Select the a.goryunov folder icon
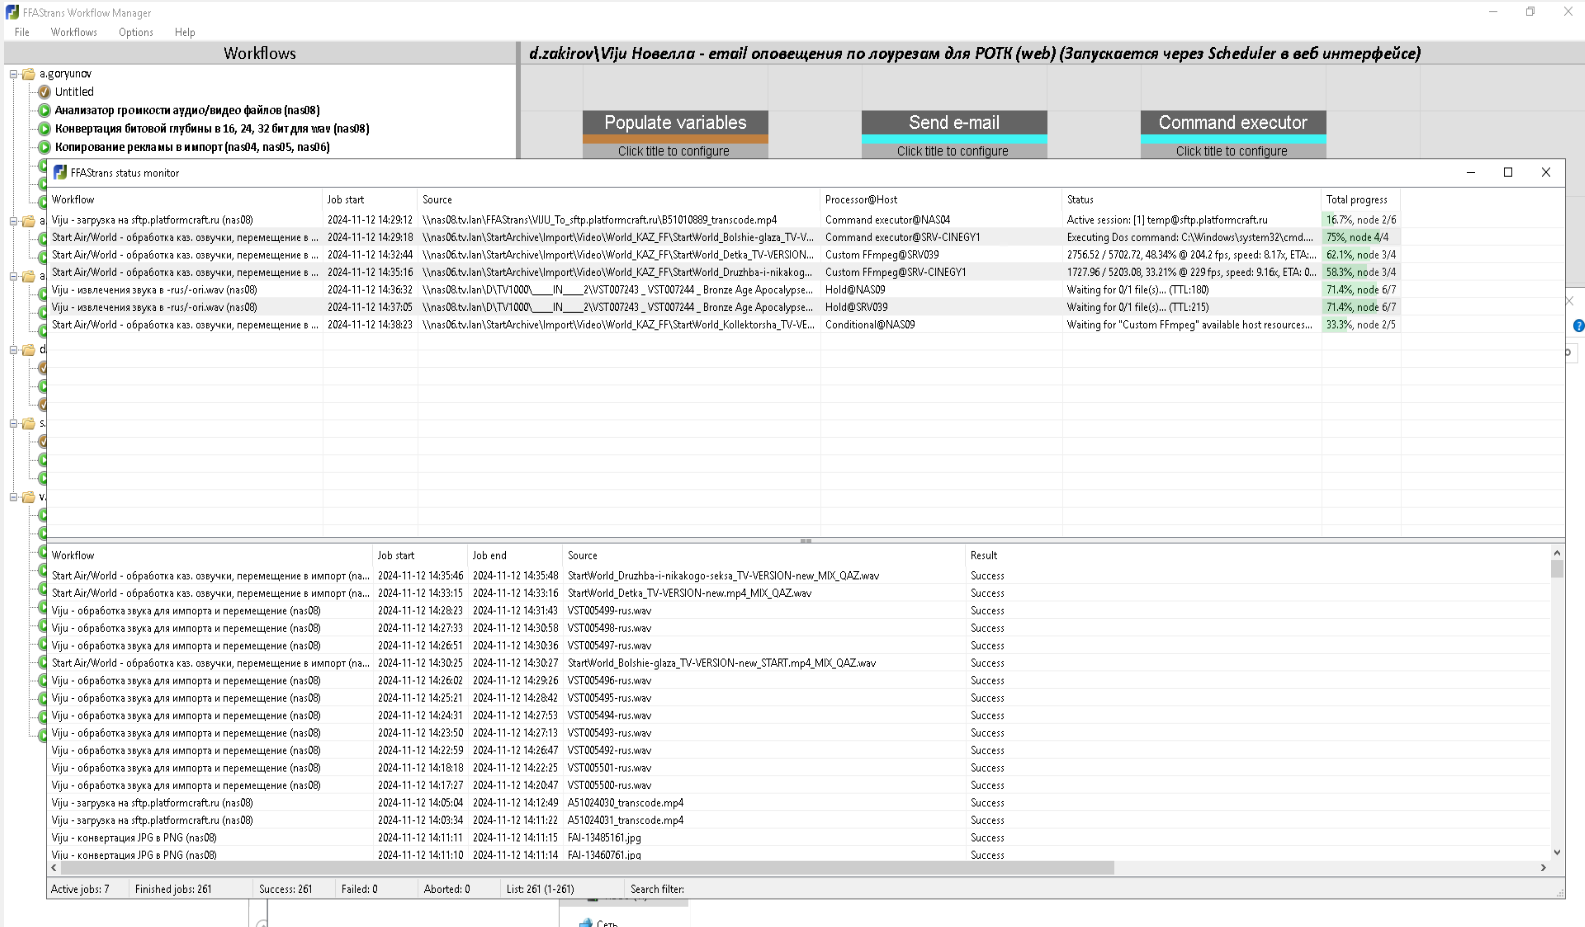Screen dimensions: 1585x927 pos(28,74)
